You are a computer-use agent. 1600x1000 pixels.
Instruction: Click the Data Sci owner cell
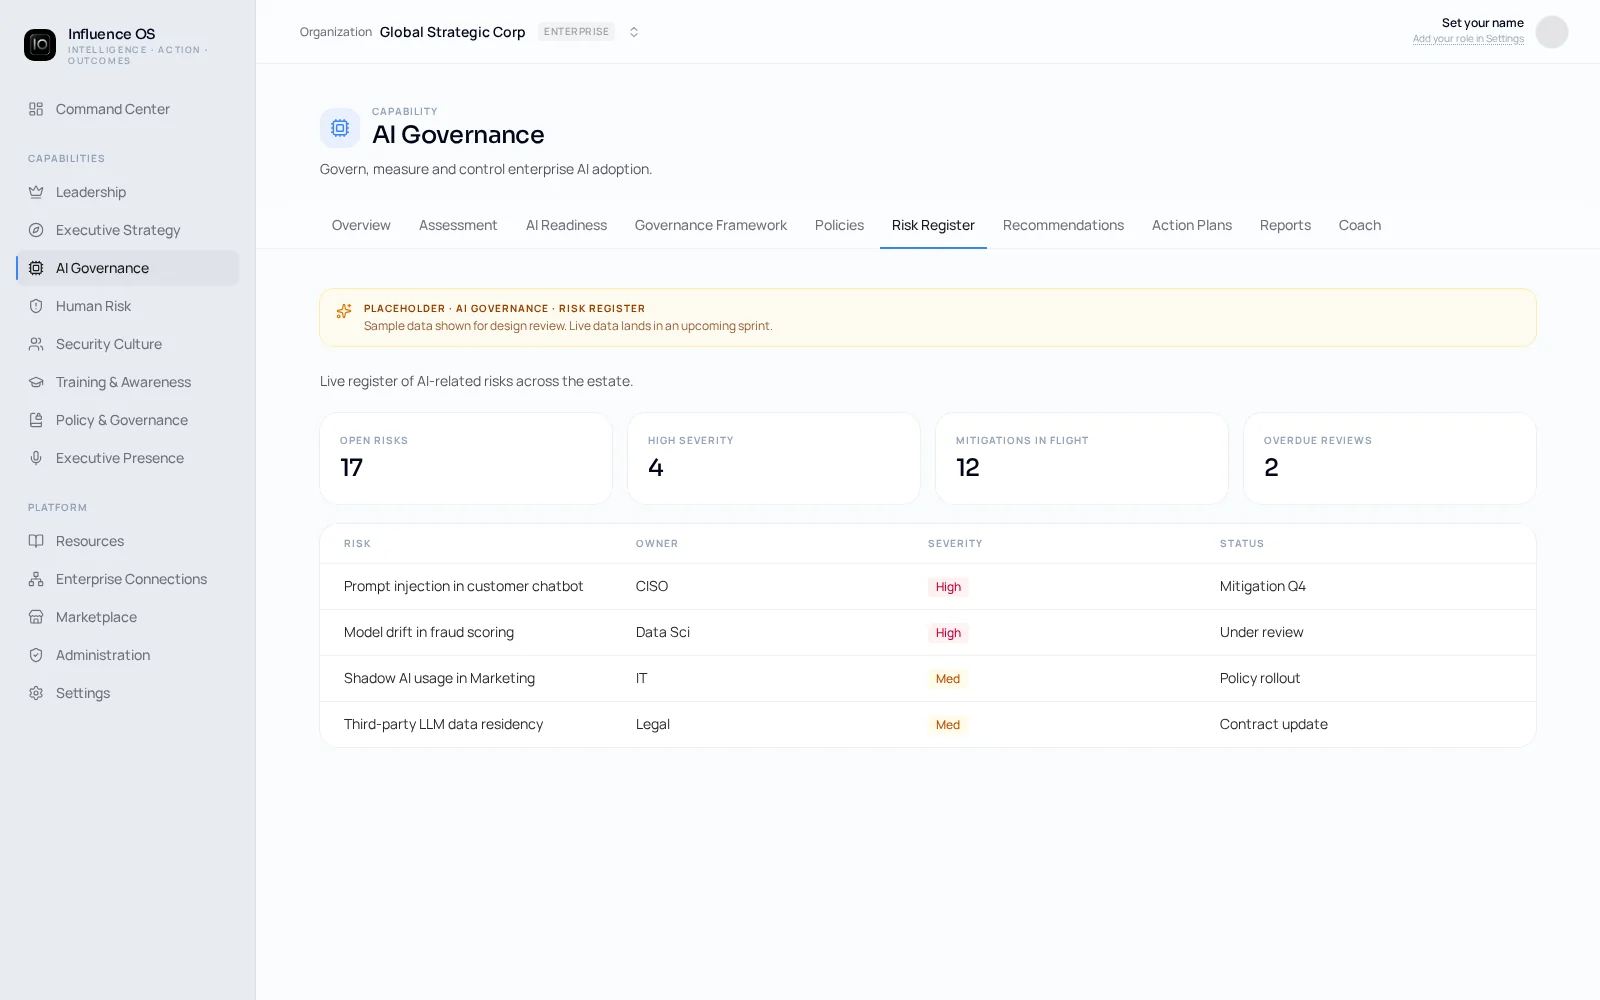coord(663,632)
